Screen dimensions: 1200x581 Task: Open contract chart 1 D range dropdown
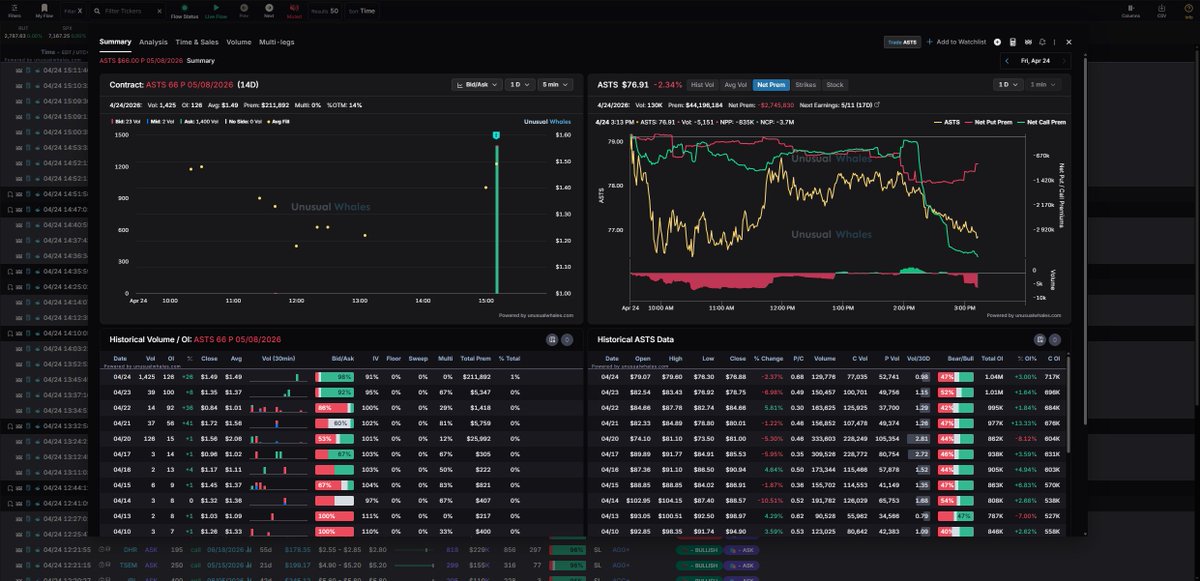519,85
